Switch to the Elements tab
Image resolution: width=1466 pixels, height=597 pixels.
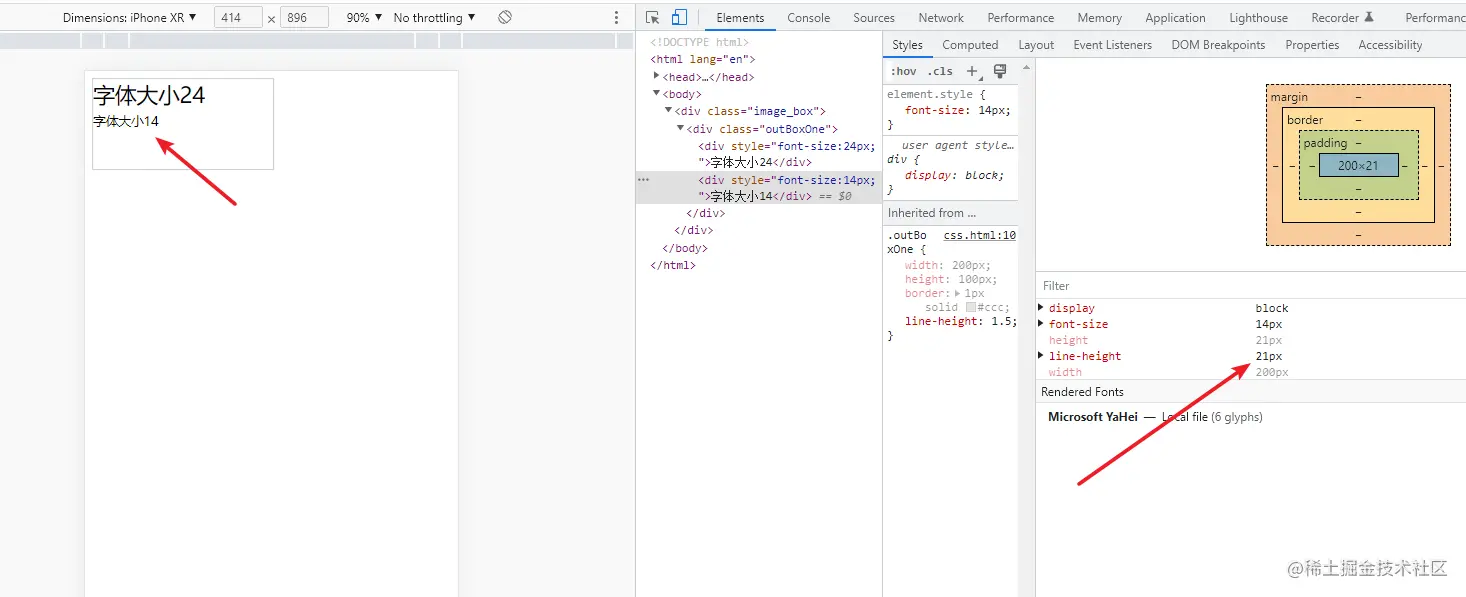(x=740, y=17)
